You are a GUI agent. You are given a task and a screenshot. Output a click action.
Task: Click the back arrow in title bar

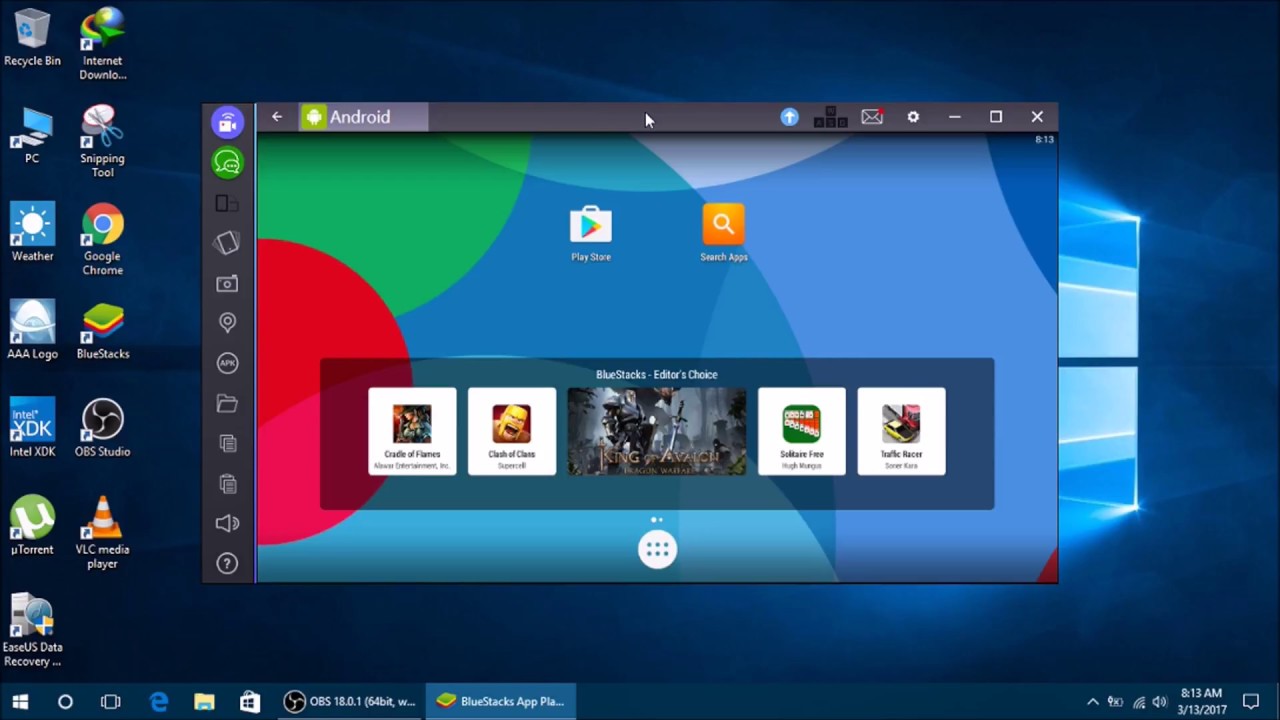click(x=277, y=117)
